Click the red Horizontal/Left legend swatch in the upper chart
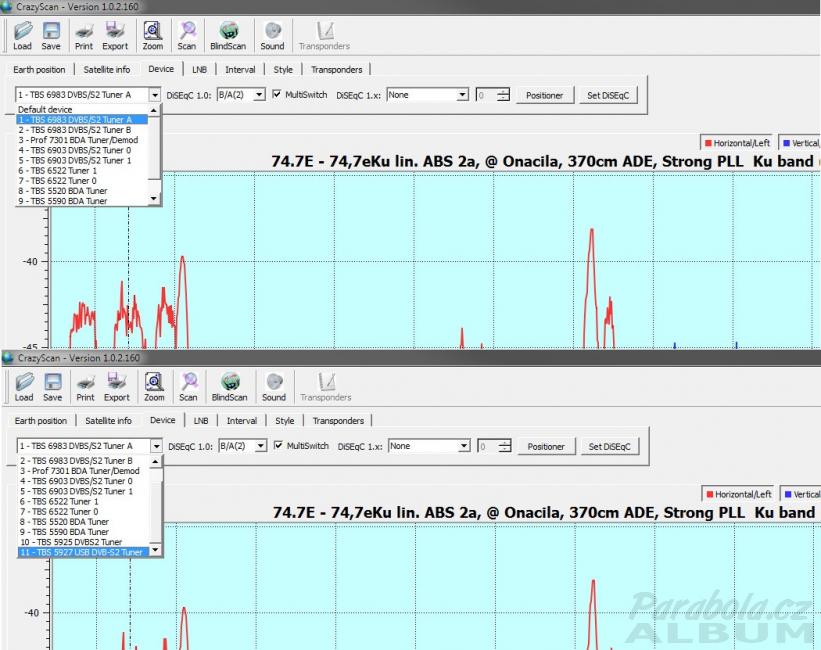 click(708, 143)
